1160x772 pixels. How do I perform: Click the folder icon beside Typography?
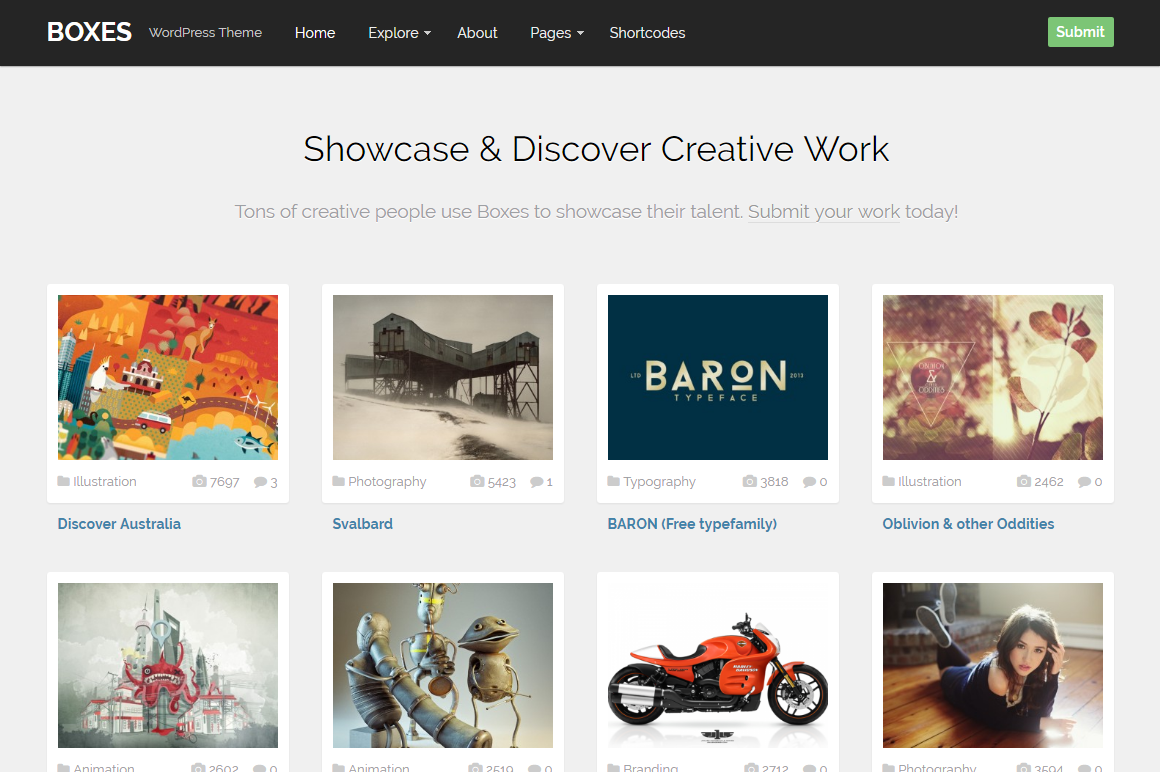[614, 481]
